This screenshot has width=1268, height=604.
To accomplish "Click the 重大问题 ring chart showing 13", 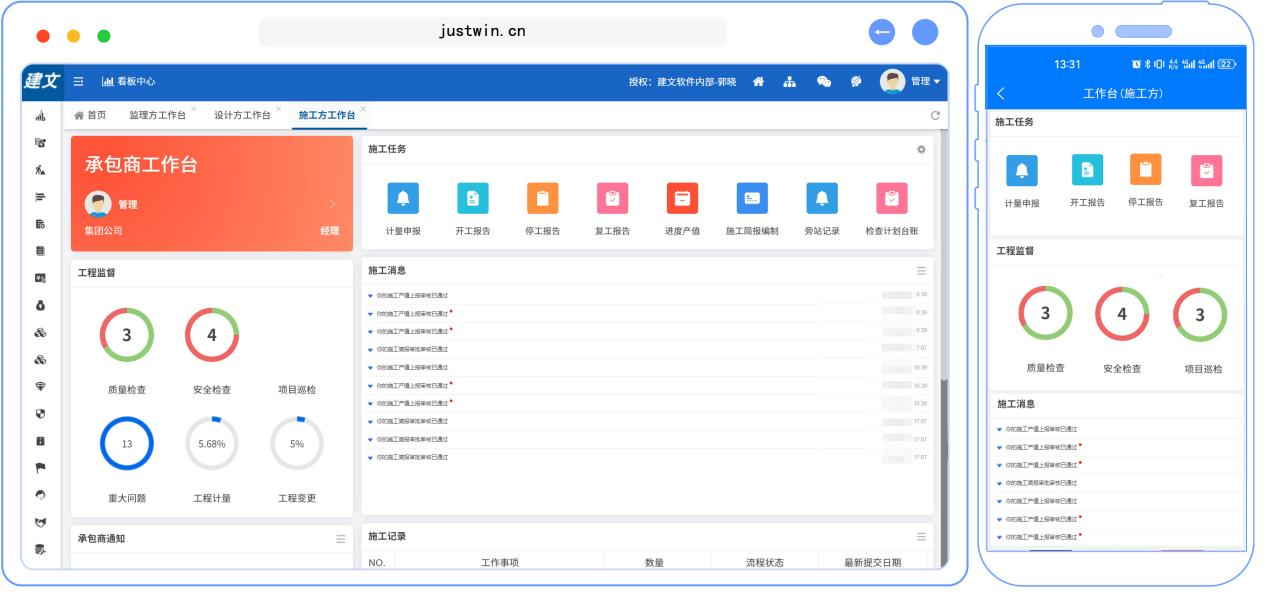I will [127, 444].
